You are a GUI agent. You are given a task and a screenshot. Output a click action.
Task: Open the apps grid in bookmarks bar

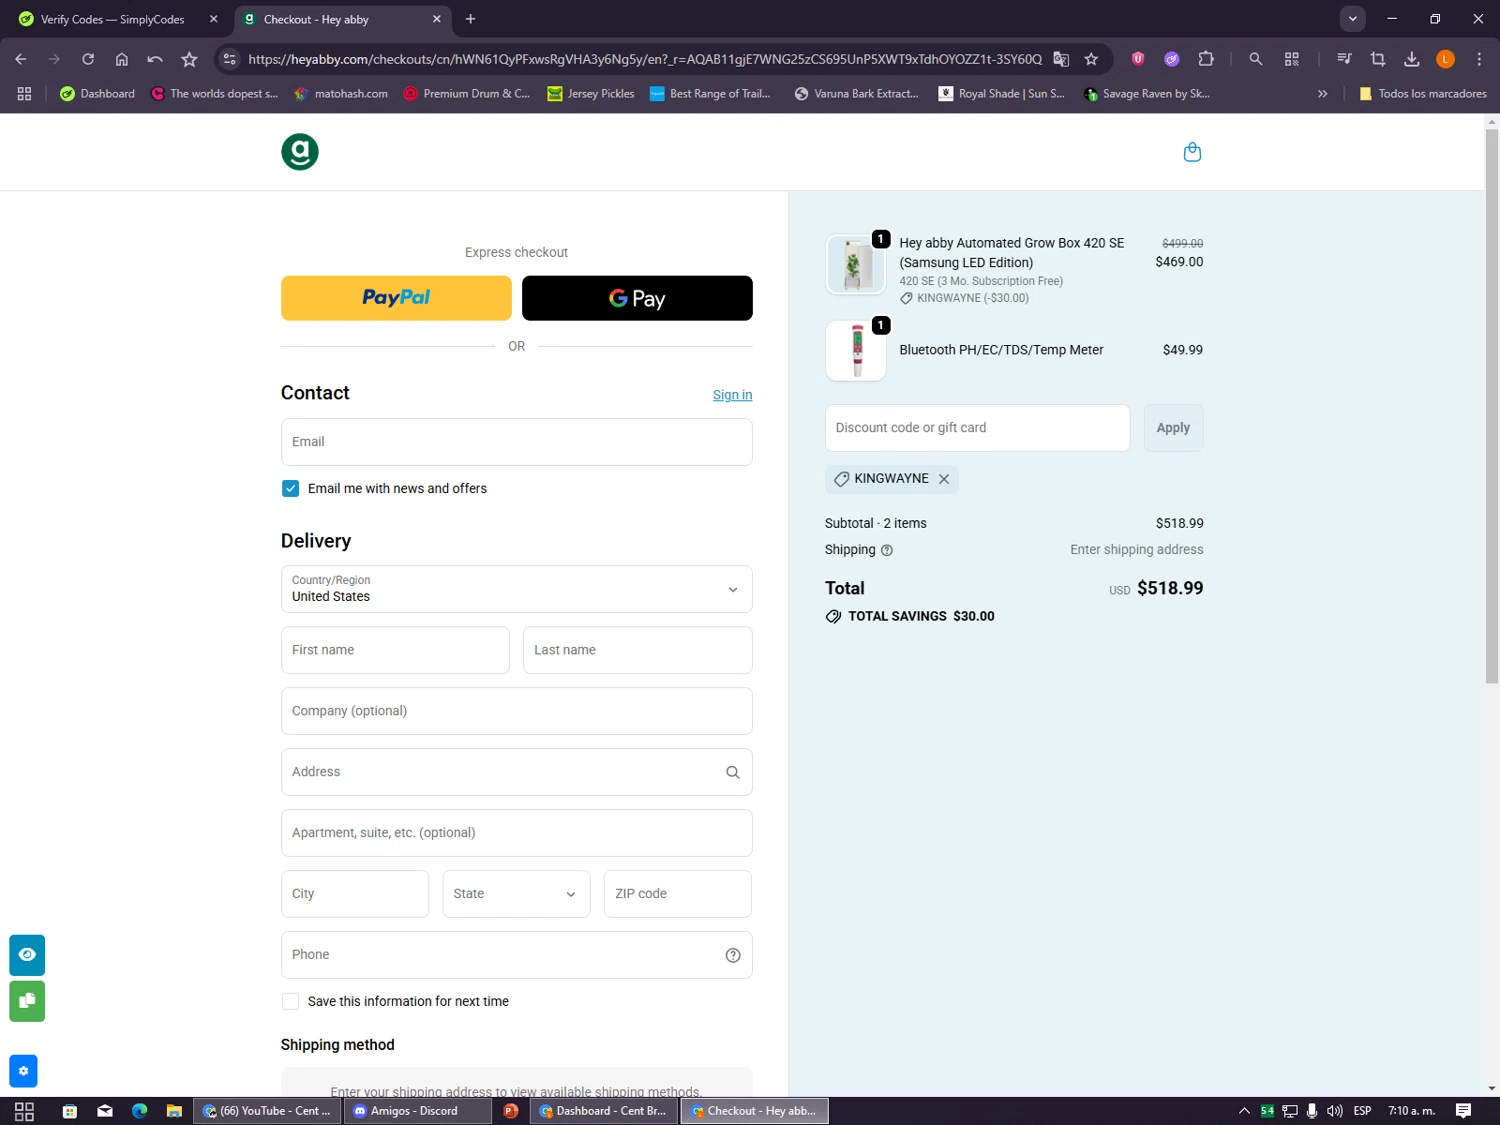24,94
